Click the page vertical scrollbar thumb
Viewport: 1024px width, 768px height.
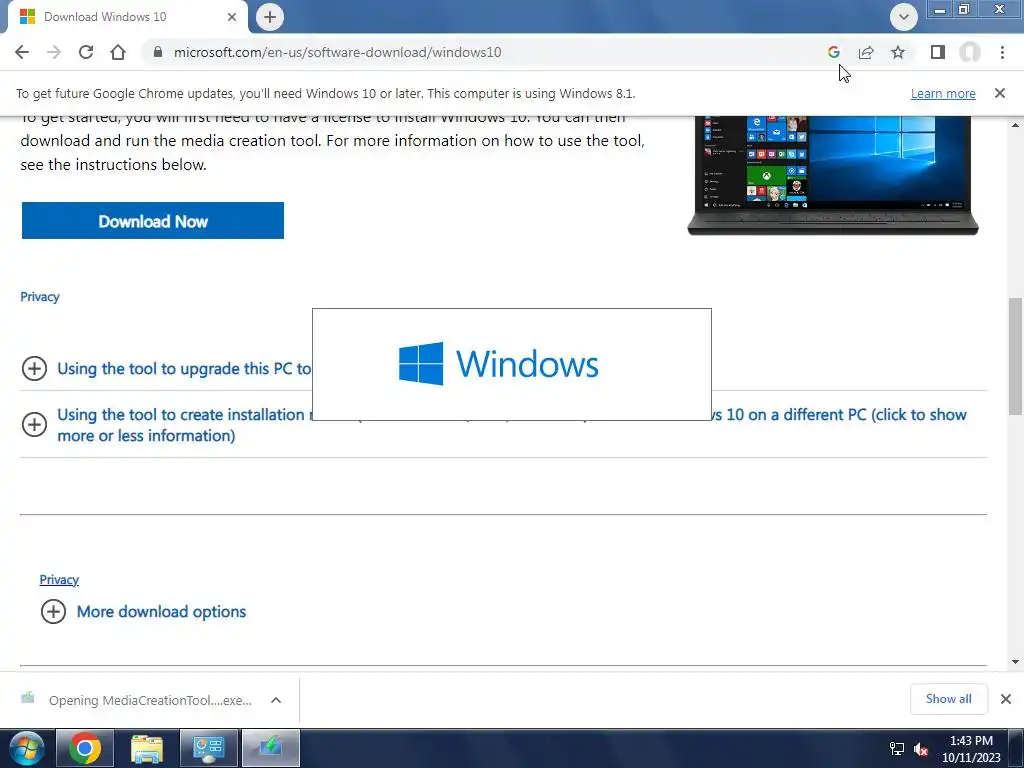(1015, 355)
